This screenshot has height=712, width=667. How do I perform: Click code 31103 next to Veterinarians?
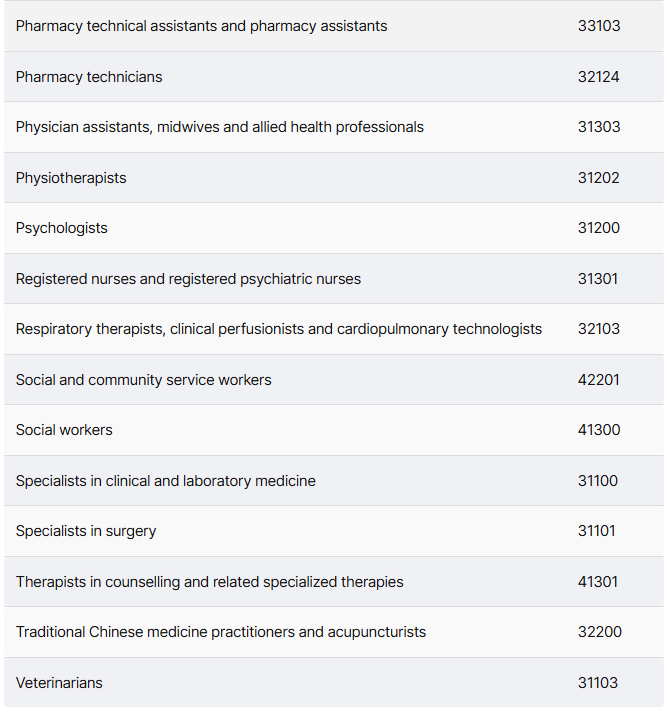[x=598, y=683]
